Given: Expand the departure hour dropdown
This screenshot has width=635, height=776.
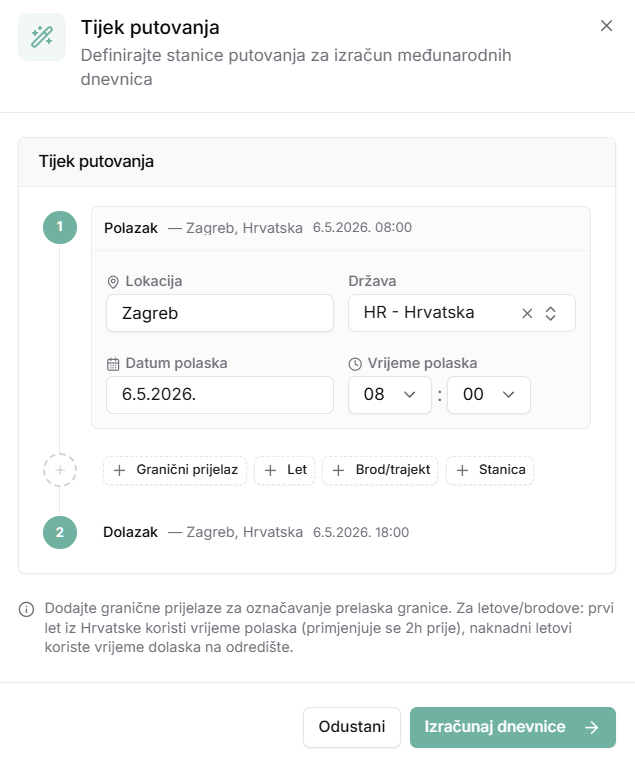Looking at the screenshot, I should [x=390, y=394].
